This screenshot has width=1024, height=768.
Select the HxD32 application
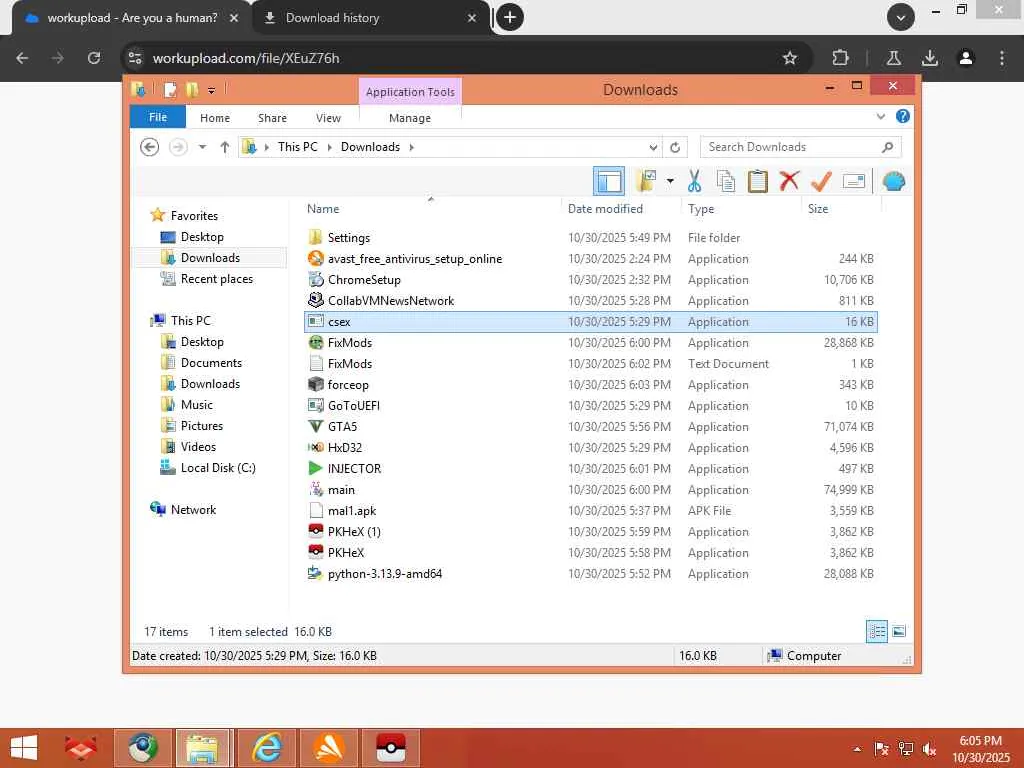click(590, 447)
